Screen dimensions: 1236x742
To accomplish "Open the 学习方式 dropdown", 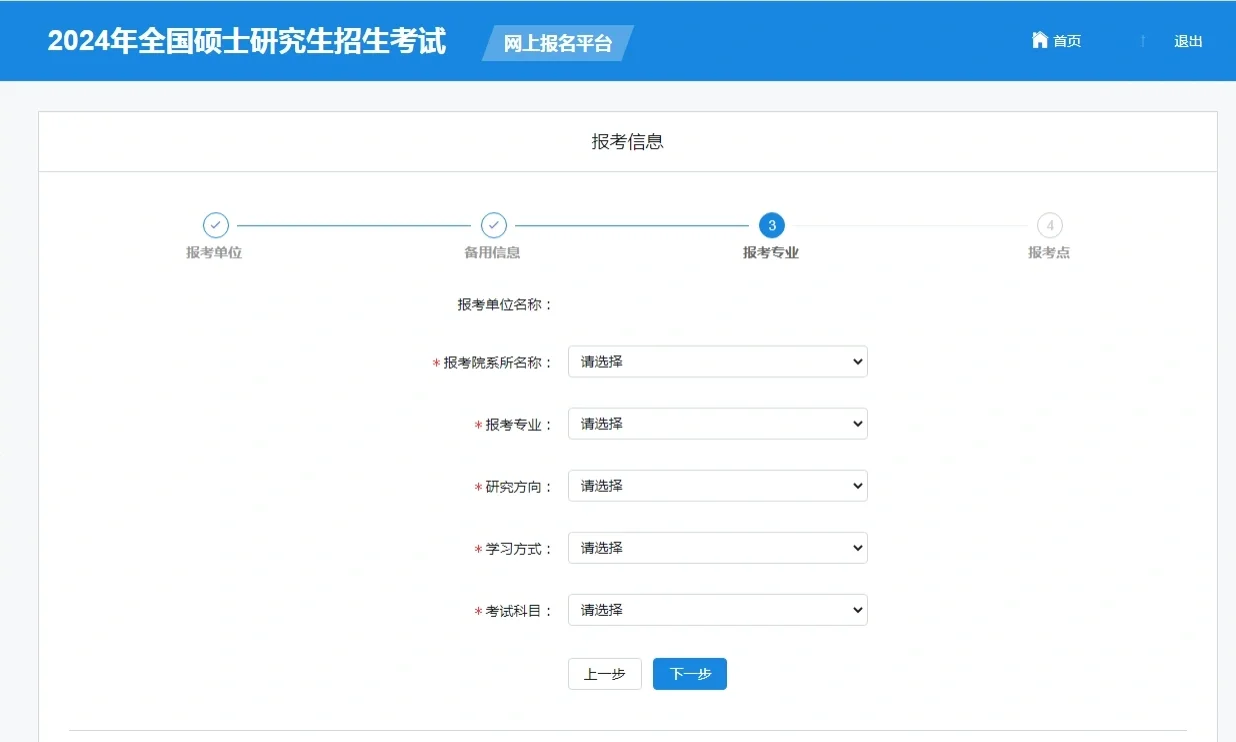I will point(717,547).
